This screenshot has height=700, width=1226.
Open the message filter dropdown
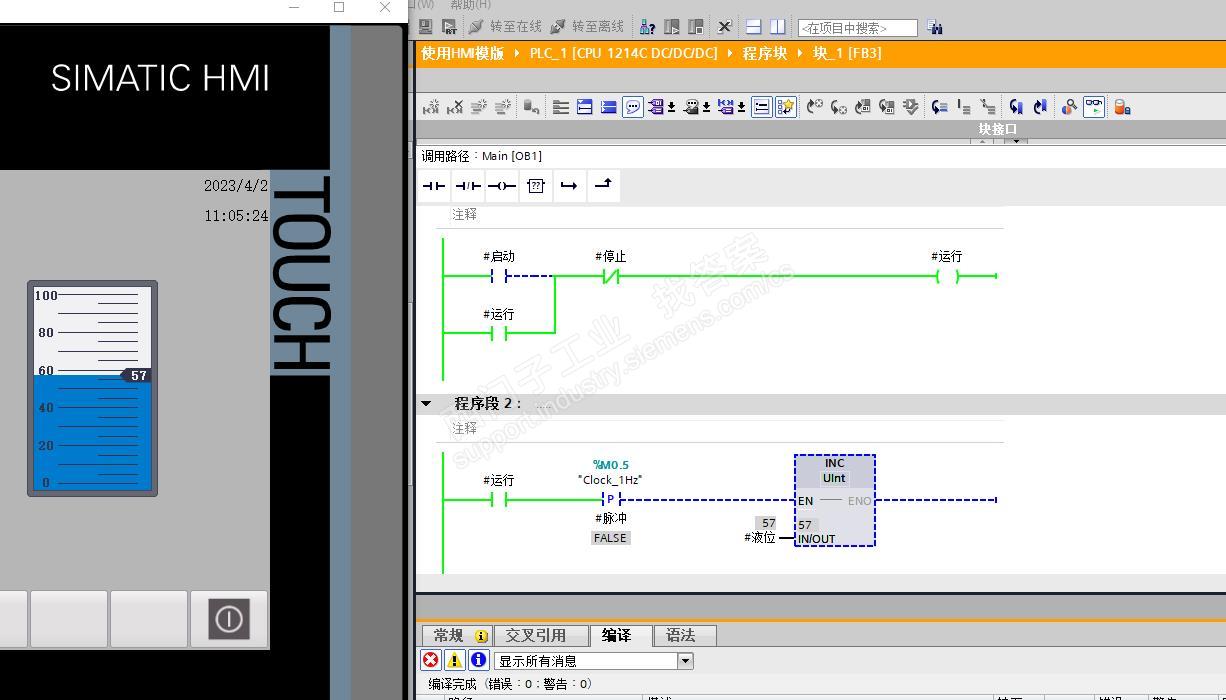click(x=685, y=661)
